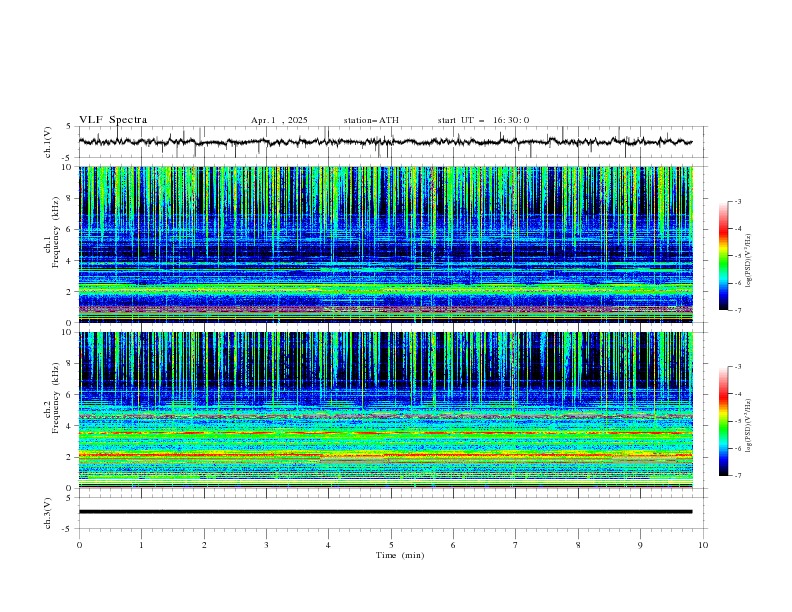792x612 pixels.
Task: Click inside the ch.2 frequency spectrogram
Action: 386,410
